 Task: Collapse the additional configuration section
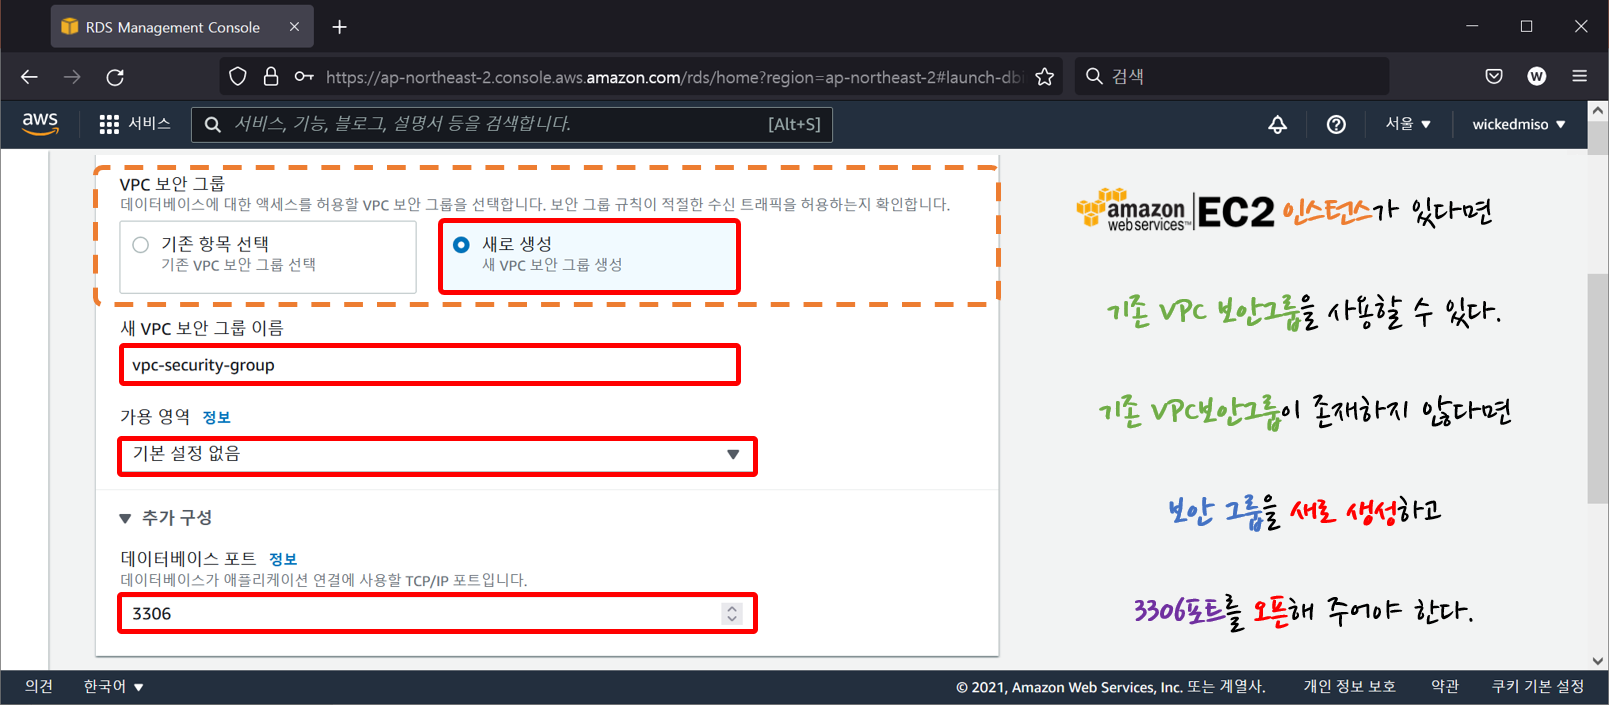125,518
